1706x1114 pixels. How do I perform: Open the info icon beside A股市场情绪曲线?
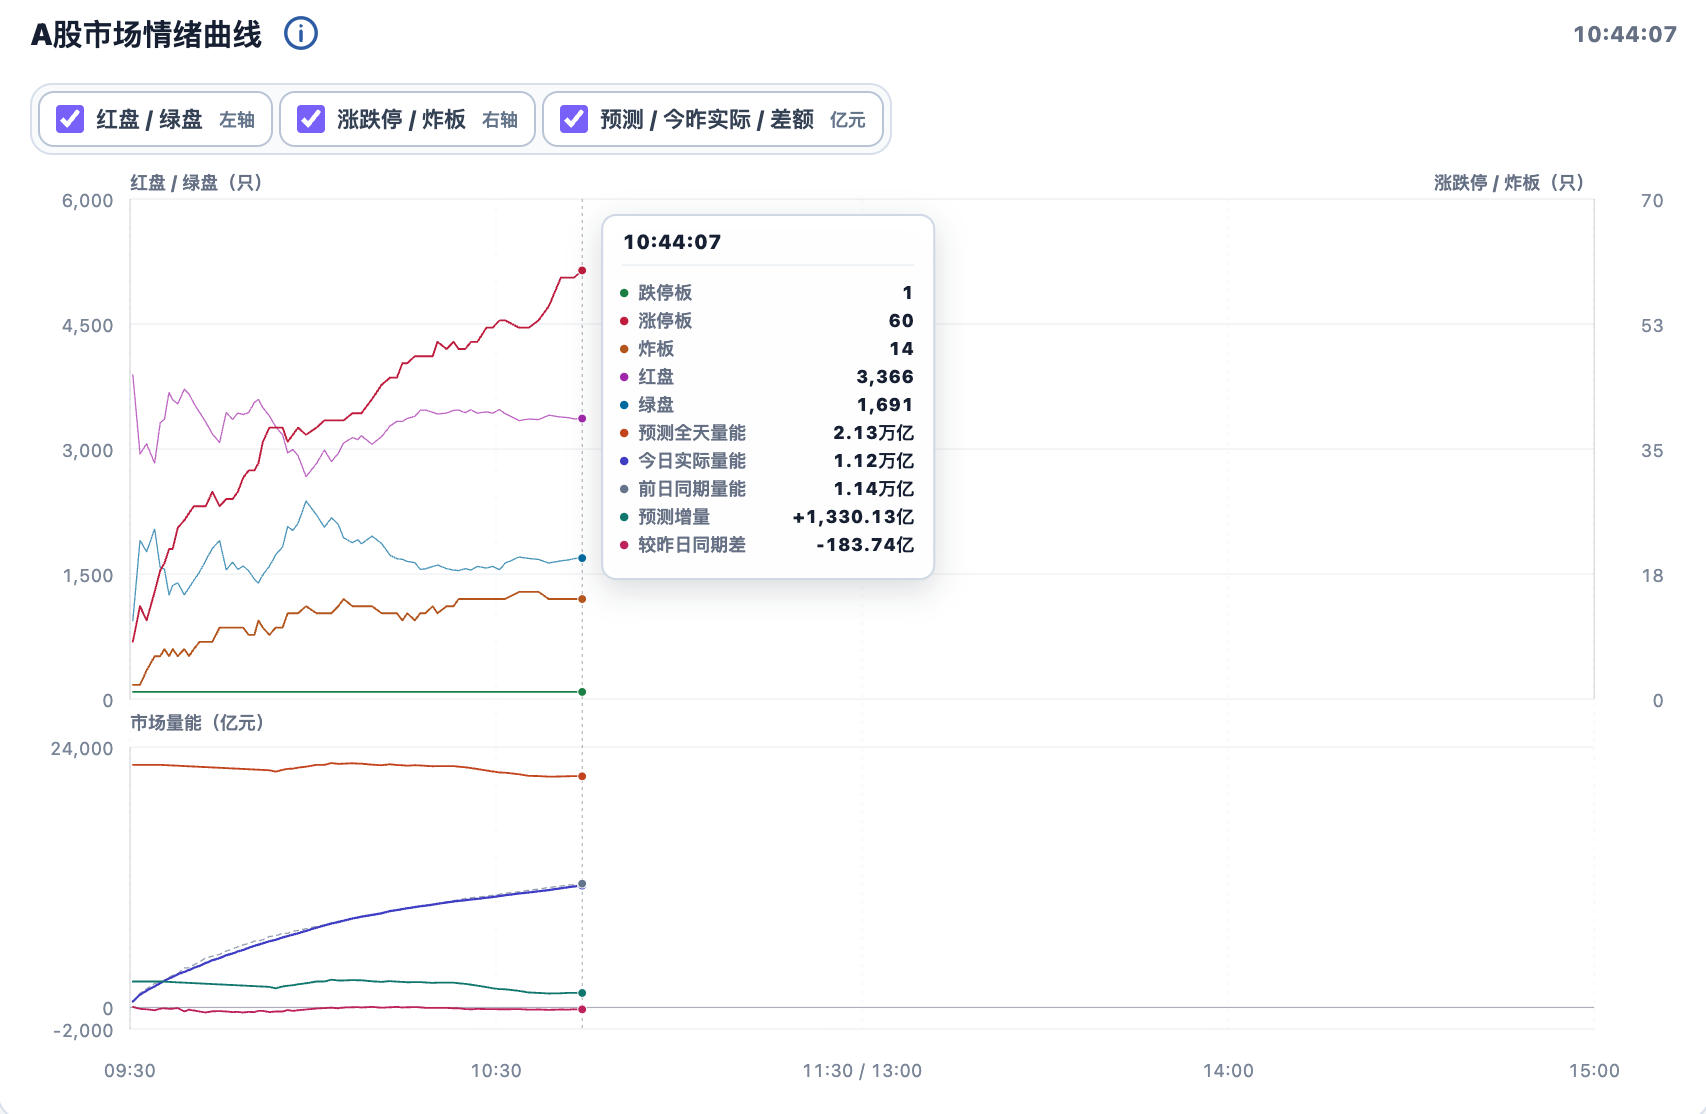301,34
